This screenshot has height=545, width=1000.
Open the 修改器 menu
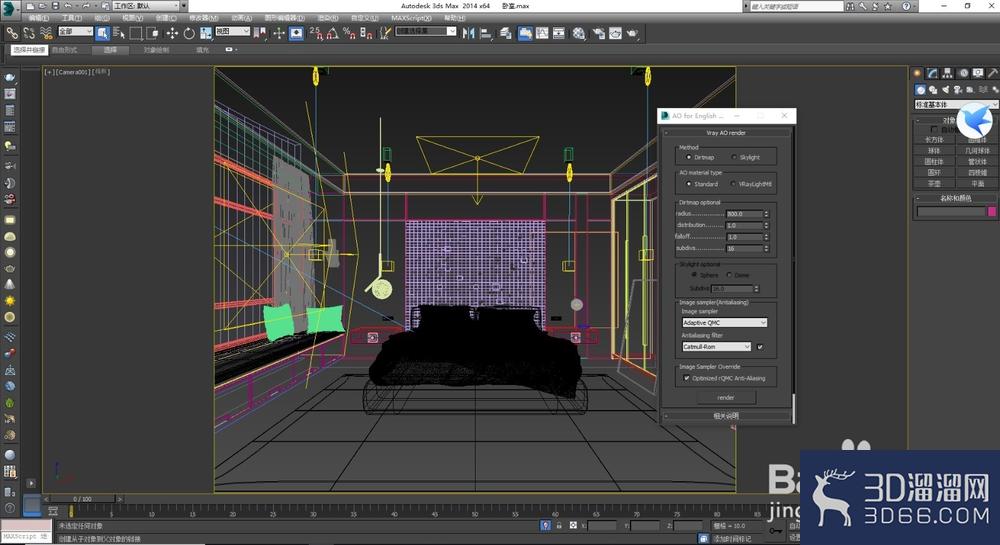pos(203,18)
